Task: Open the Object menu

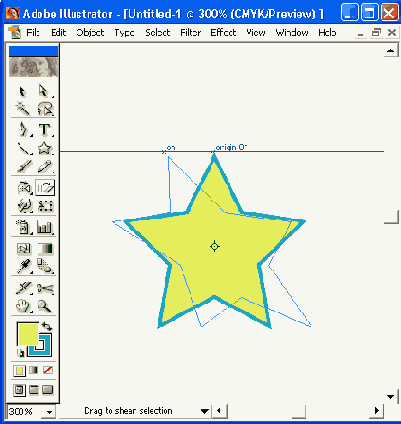Action: 90,33
